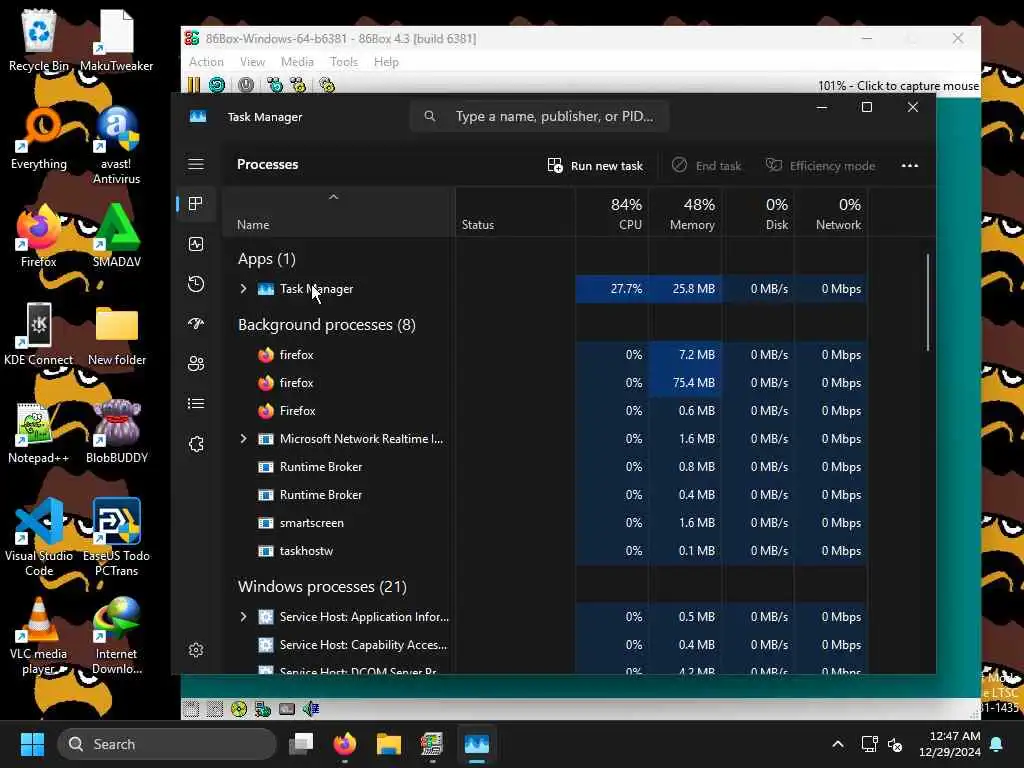Image resolution: width=1024 pixels, height=768 pixels.
Task: Select the Processes page icon in sidebar
Action: [x=195, y=204]
